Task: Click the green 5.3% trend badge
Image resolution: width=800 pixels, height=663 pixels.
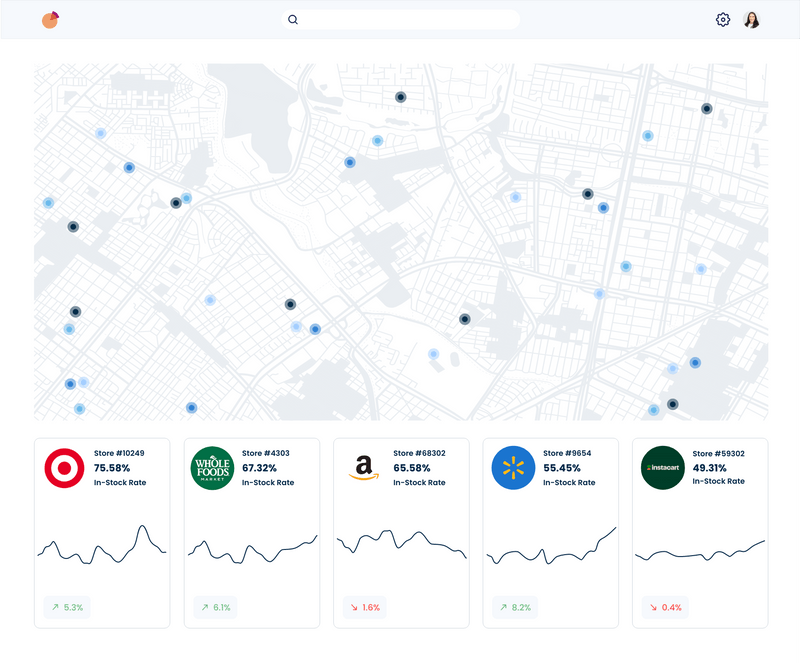Action: pyautogui.click(x=66, y=607)
